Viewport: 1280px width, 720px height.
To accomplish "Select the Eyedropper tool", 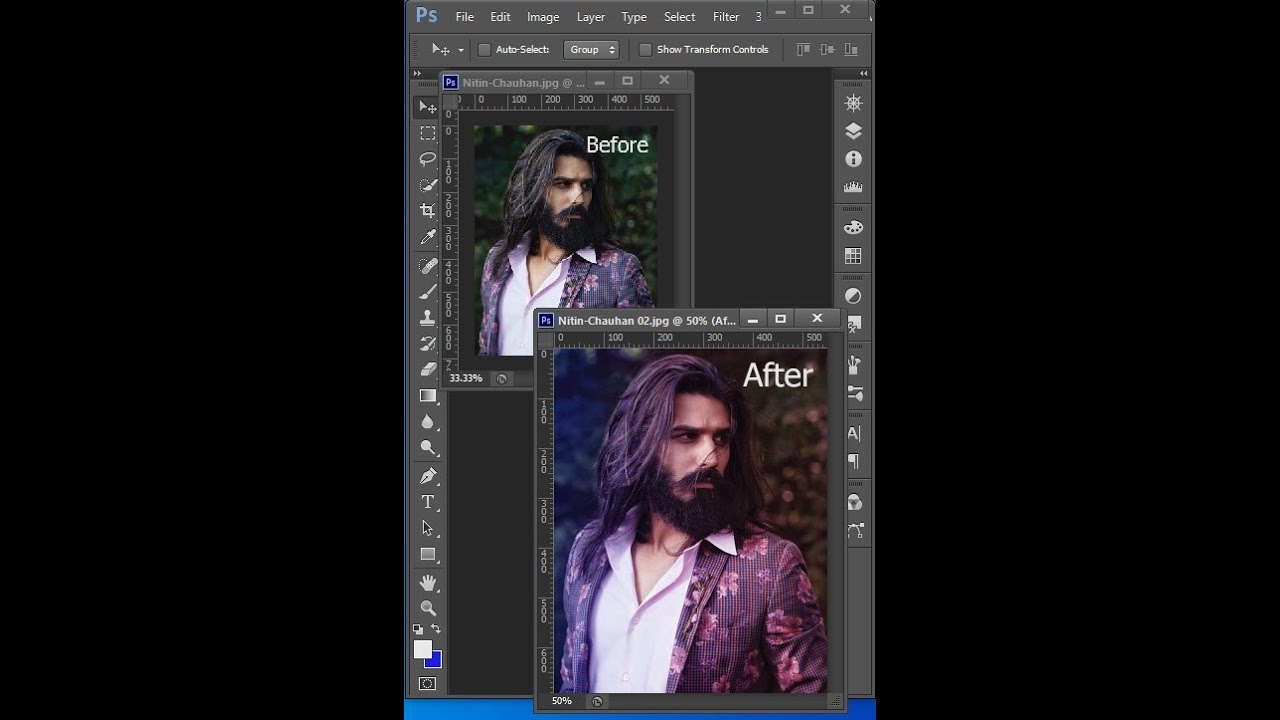I will click(428, 237).
